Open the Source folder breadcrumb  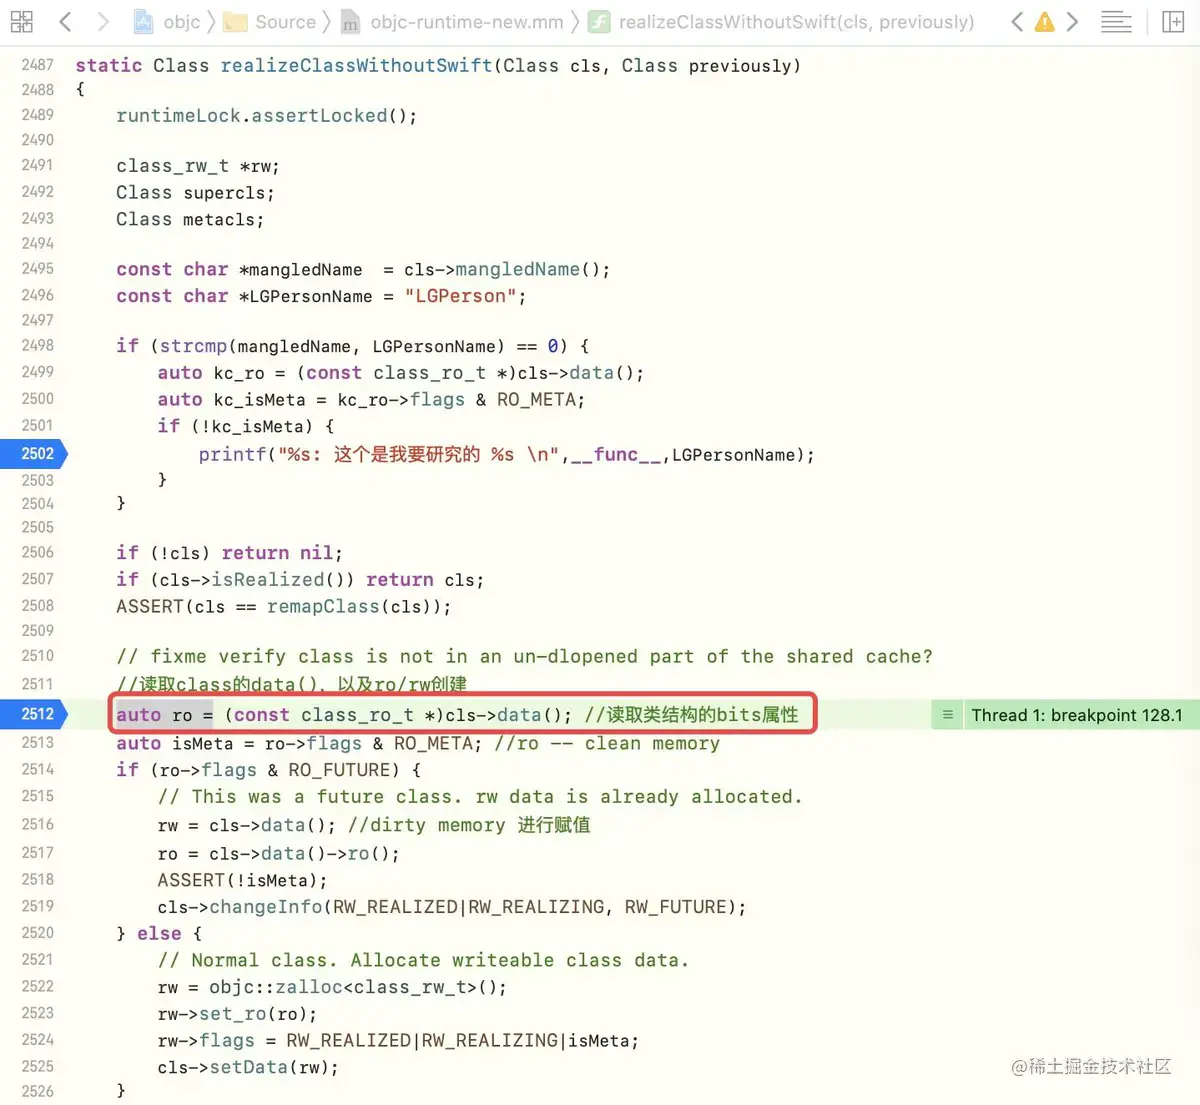tap(269, 21)
